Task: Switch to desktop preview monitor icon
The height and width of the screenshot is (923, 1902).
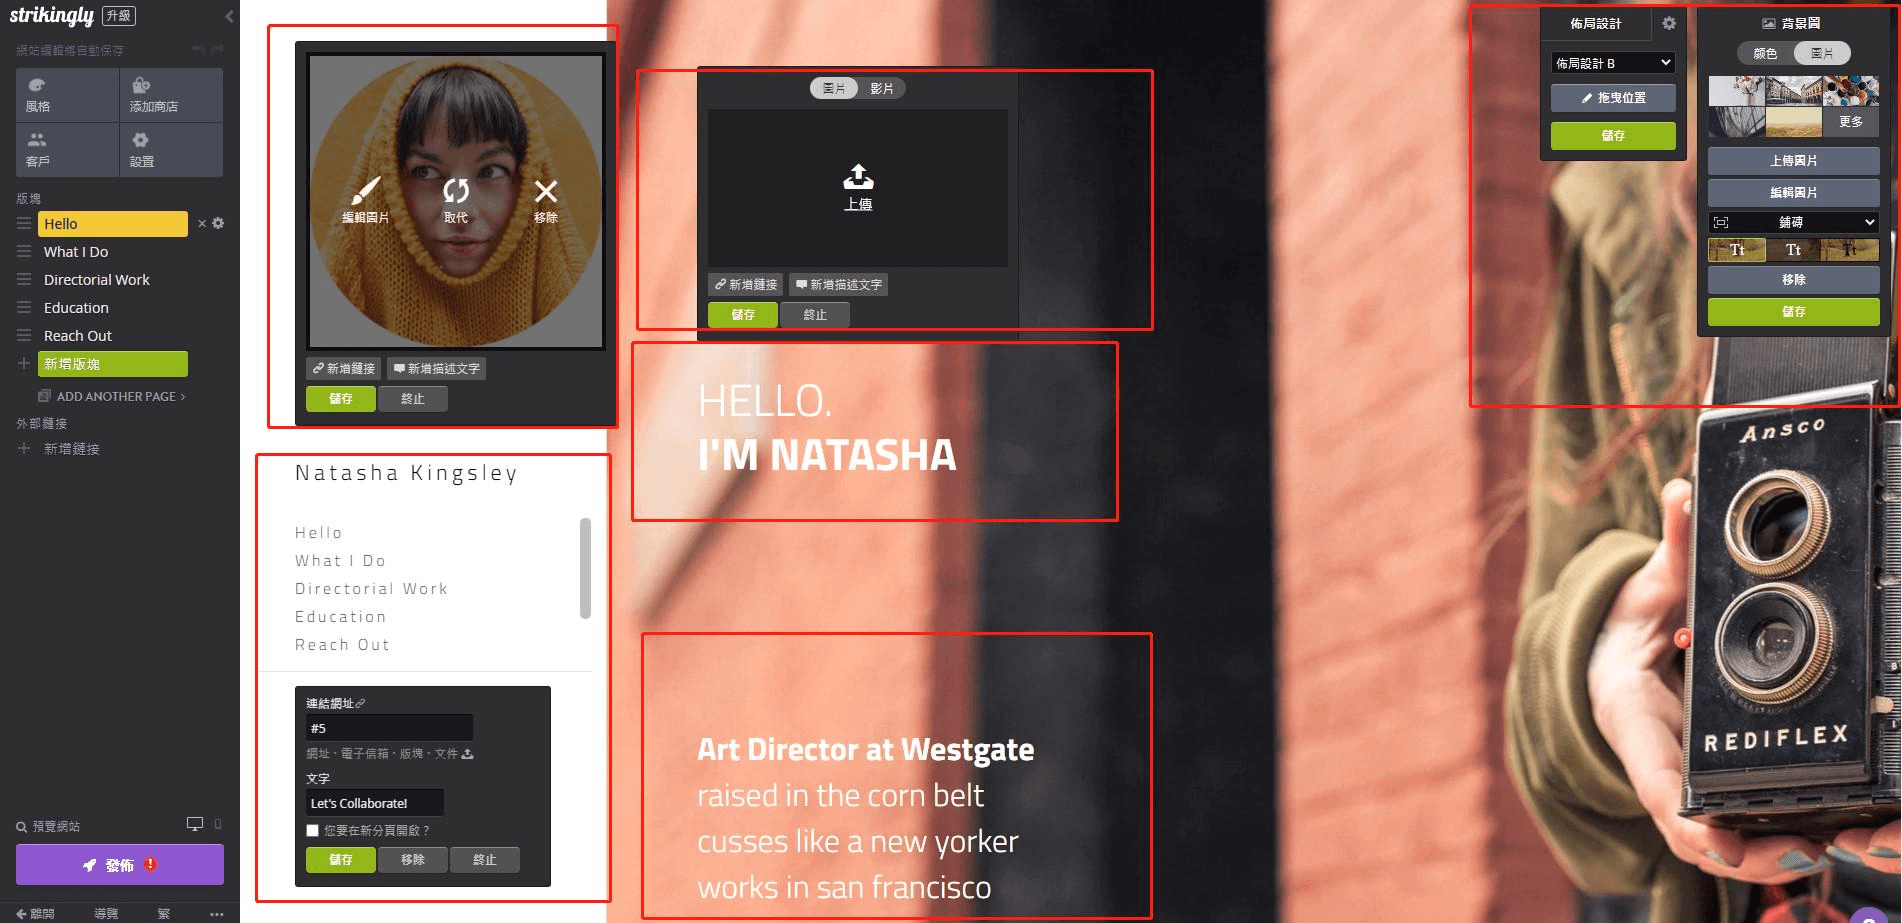Action: click(x=195, y=824)
